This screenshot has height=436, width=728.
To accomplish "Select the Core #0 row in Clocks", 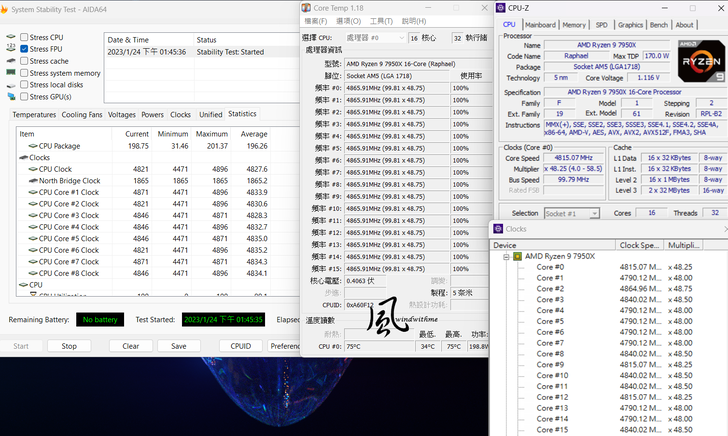I will [x=550, y=267].
